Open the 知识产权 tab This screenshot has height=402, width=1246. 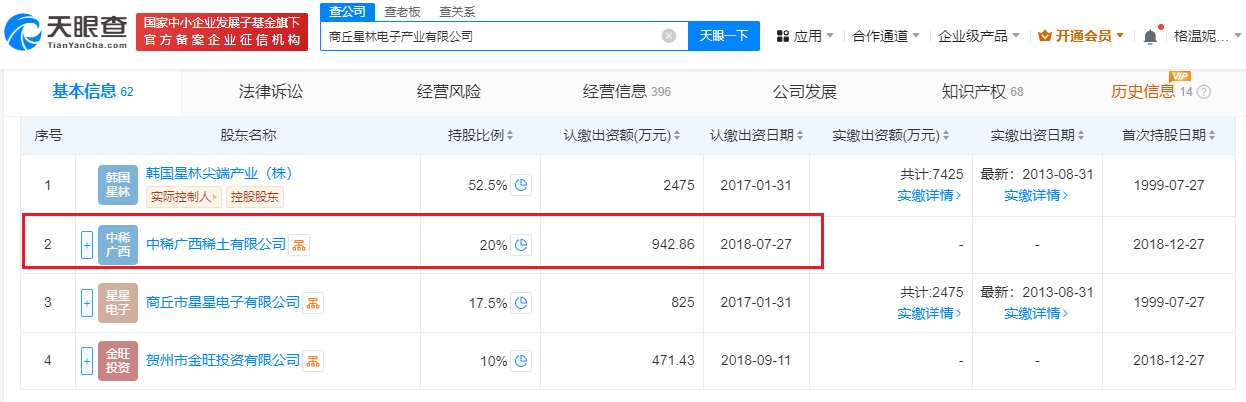[x=983, y=92]
